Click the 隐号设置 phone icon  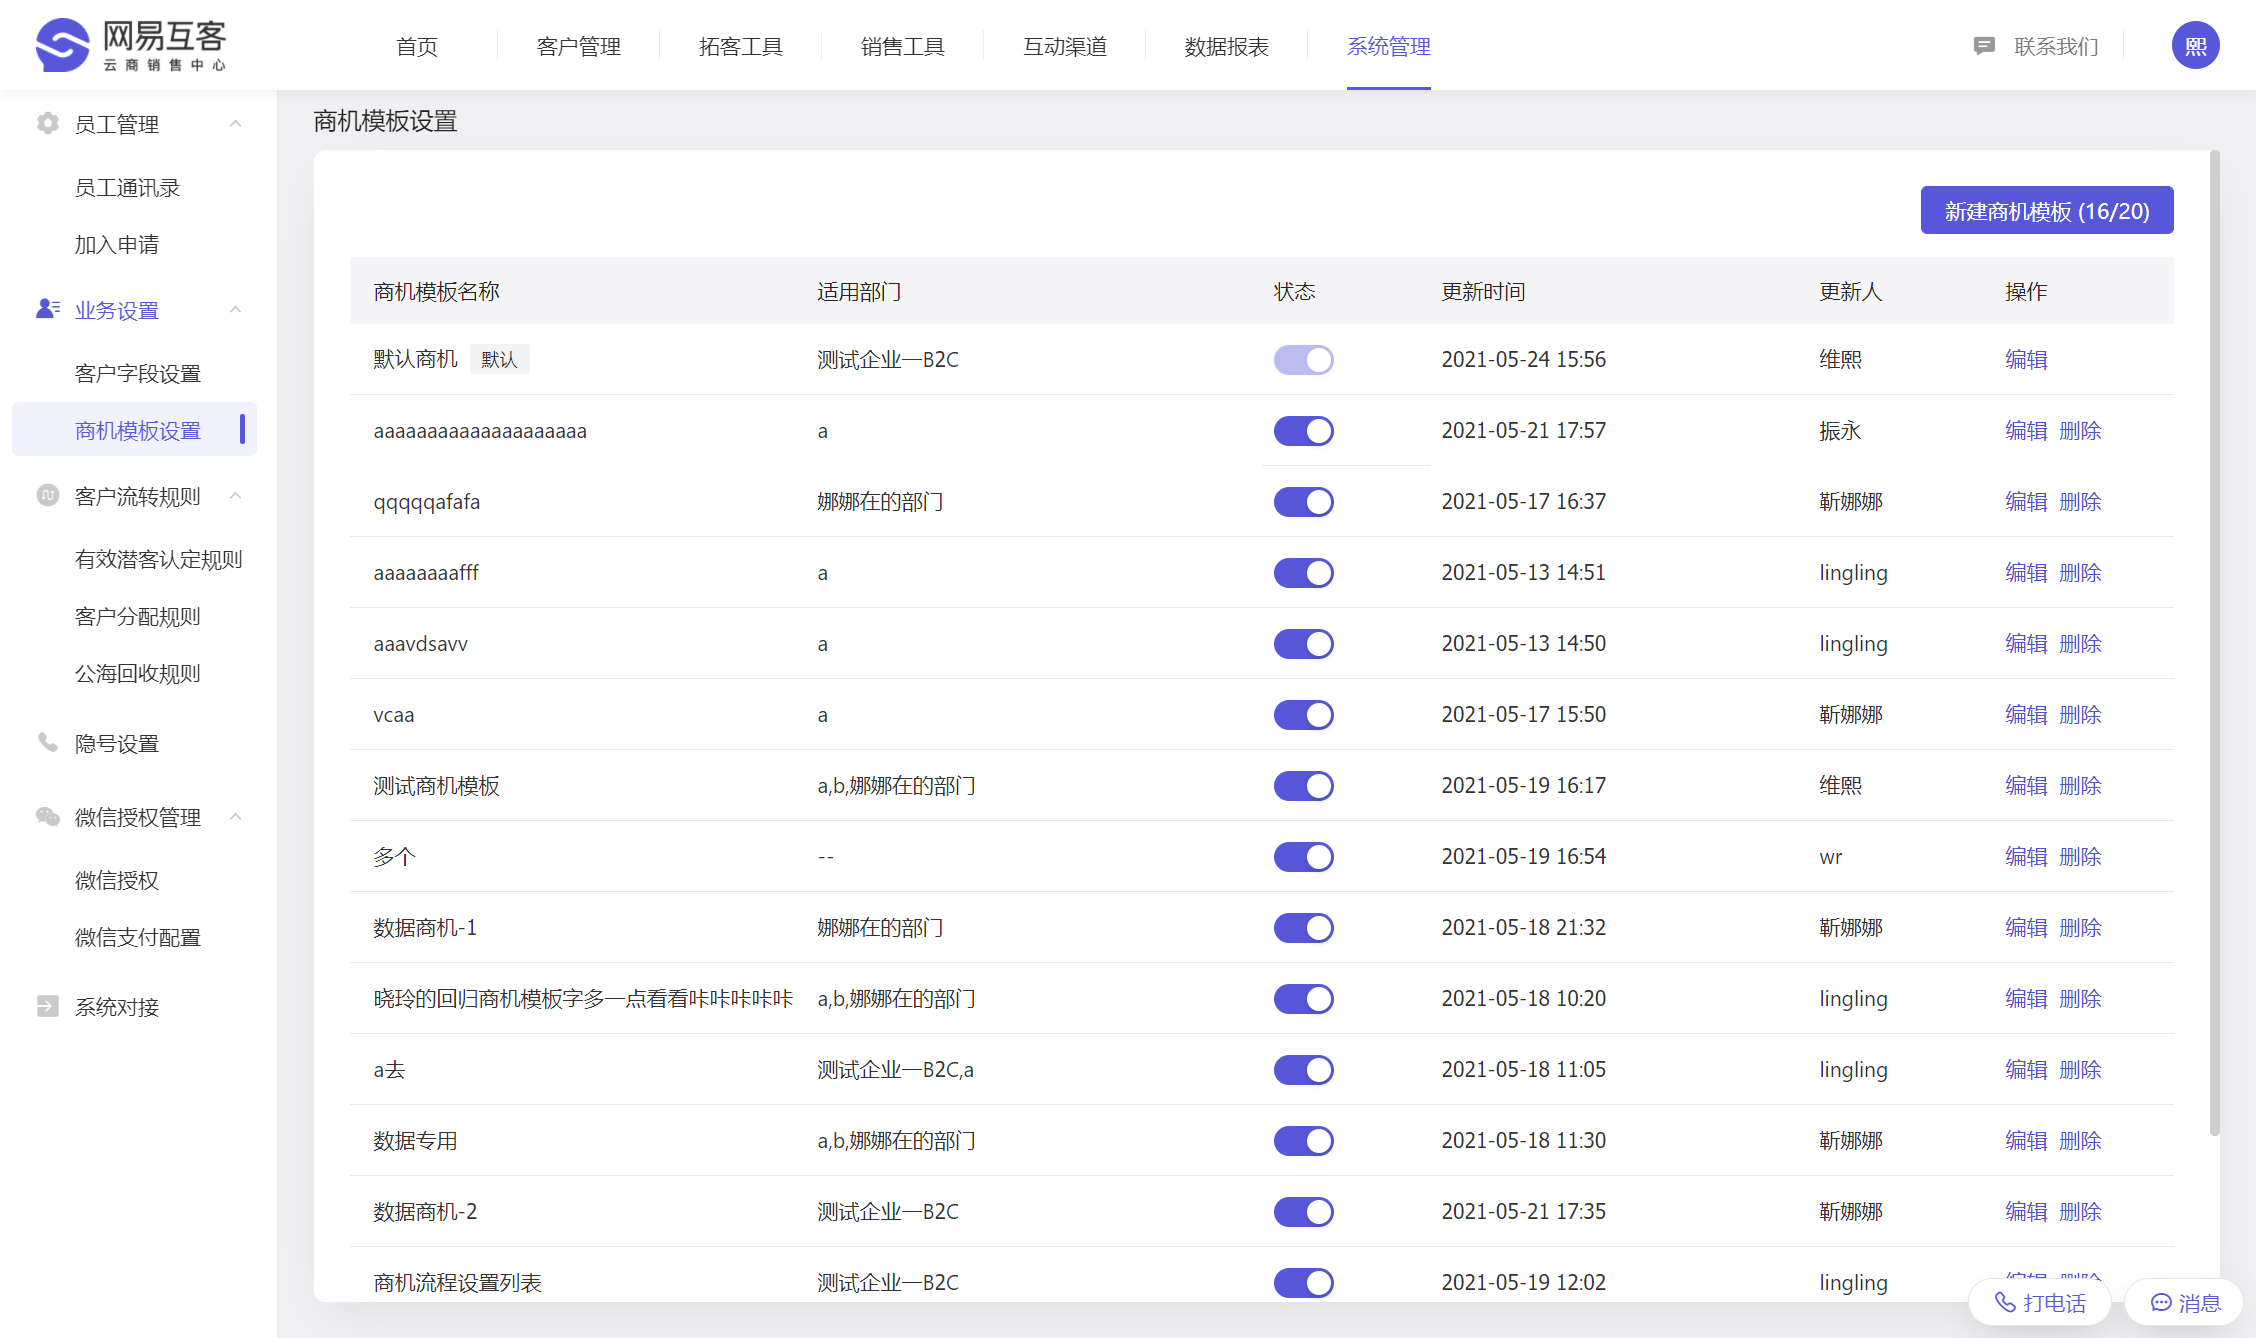(x=47, y=742)
